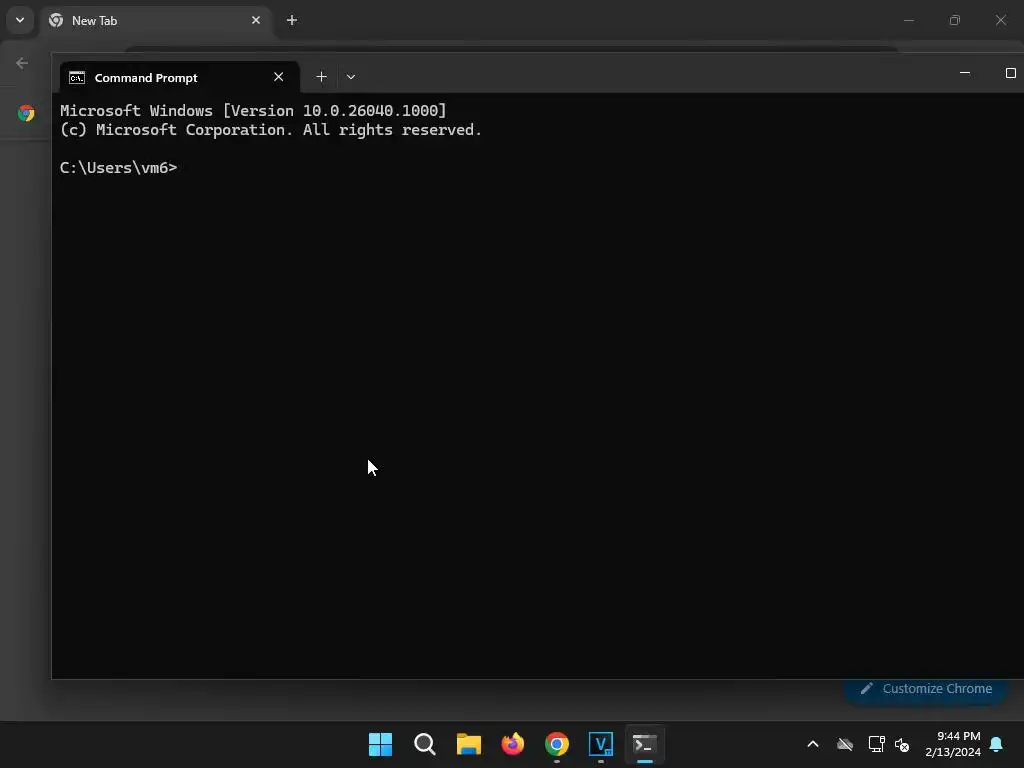Click Customize Chrome button
The image size is (1024, 768).
(x=926, y=688)
